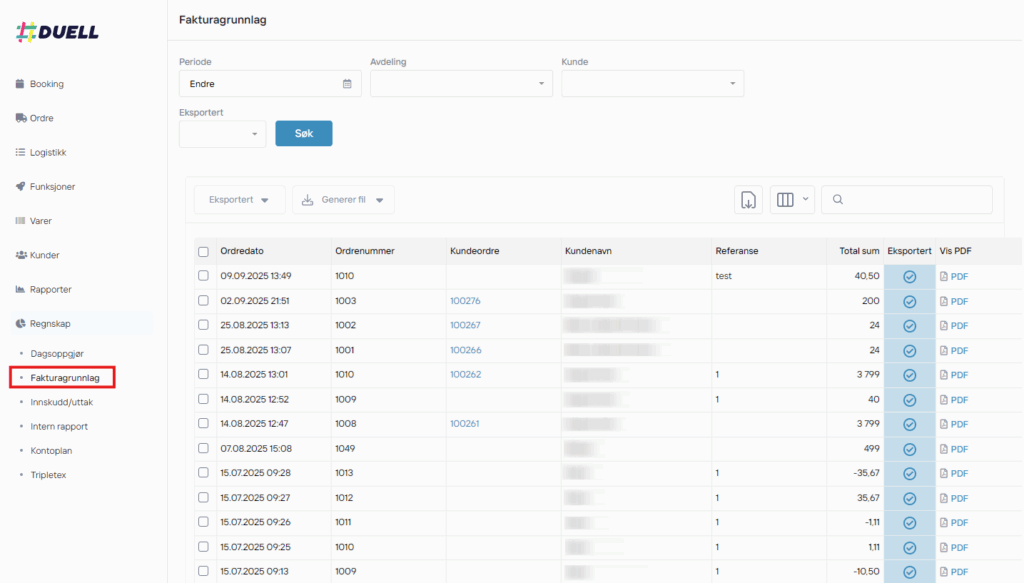Open Booking in the sidebar
Viewport: 1024px width, 583px height.
point(46,84)
